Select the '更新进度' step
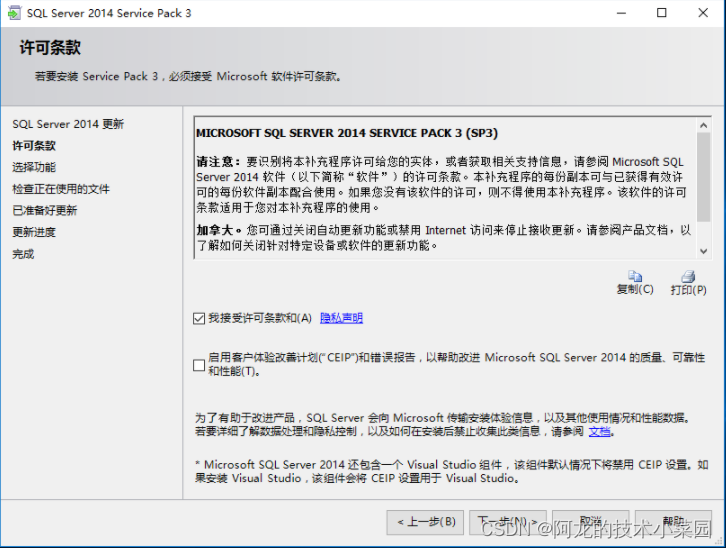This screenshot has width=726, height=548. point(34,232)
